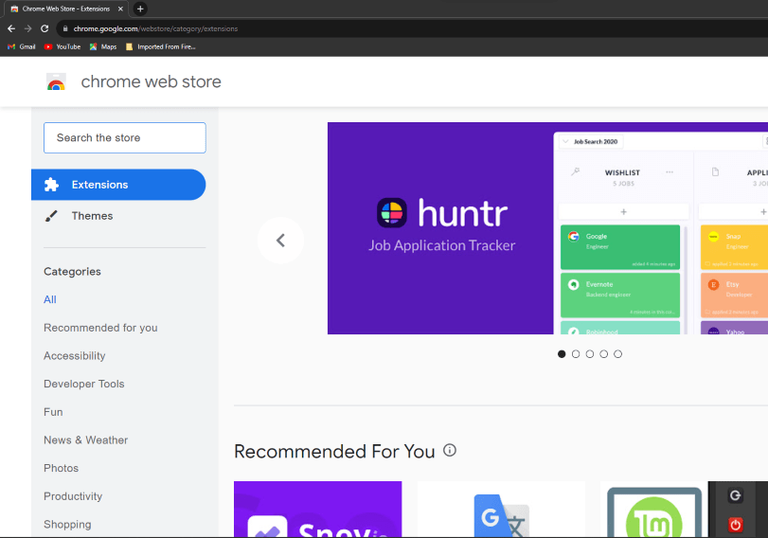Select the first carousel dot
768x538 pixels.
(x=562, y=354)
